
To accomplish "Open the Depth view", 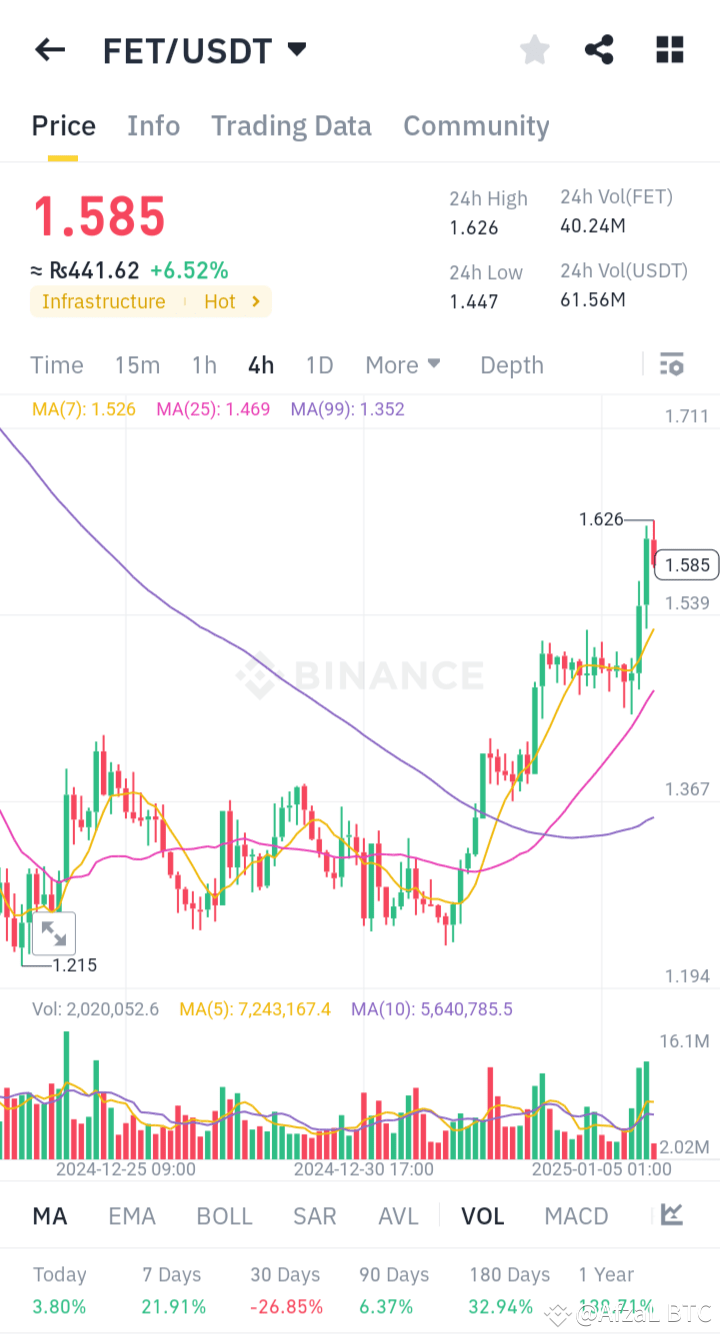I will (511, 365).
